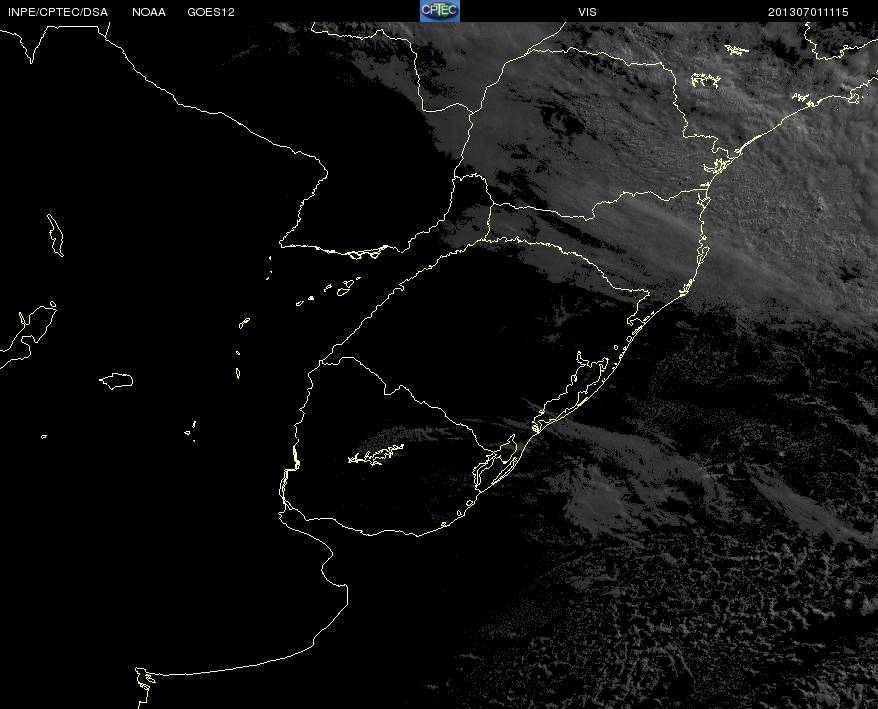Click the VIS channel label
This screenshot has height=709, width=878.
[x=587, y=12]
